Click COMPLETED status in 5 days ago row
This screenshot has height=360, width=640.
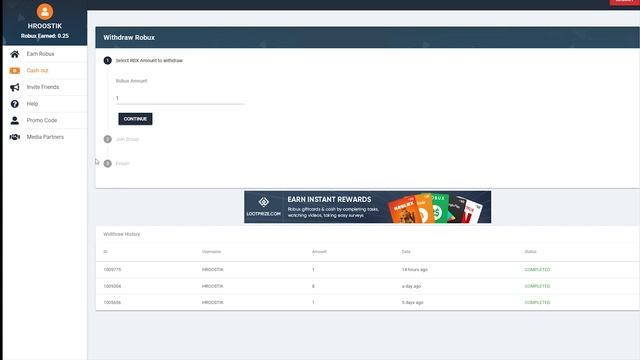click(537, 302)
